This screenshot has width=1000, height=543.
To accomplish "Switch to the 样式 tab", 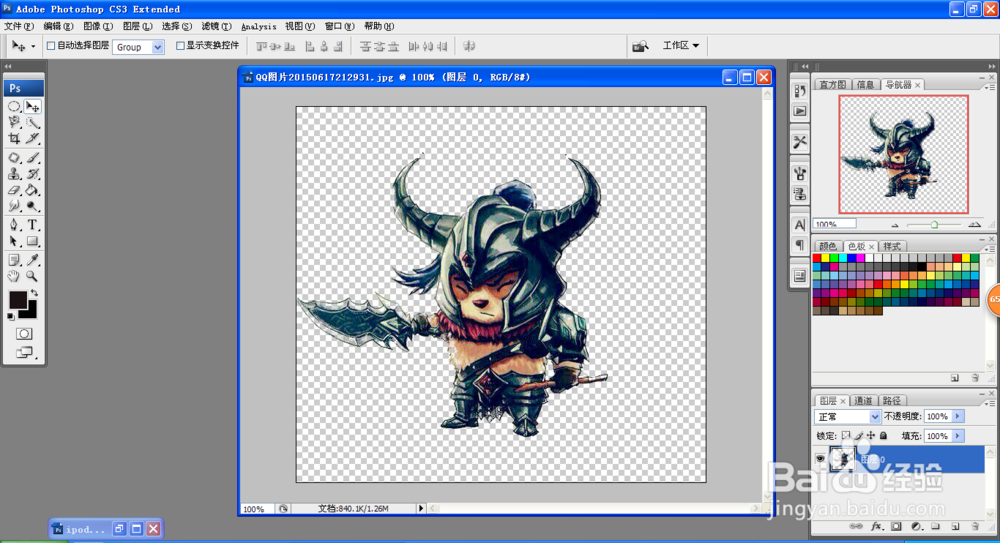I will click(892, 246).
